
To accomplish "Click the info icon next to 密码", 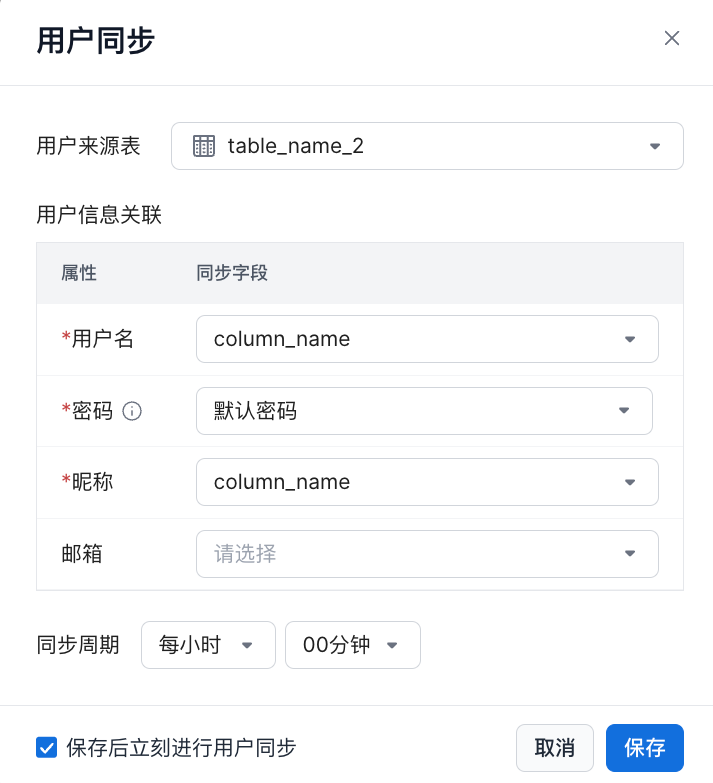I will pos(132,411).
